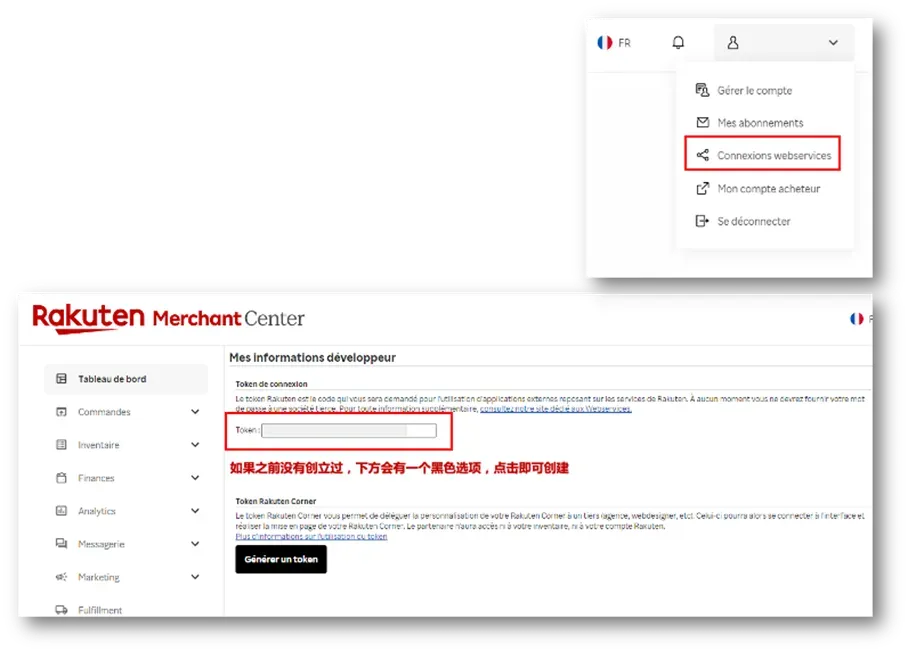The image size is (908, 652).
Task: Click the Fulfillment truck icon
Action: pyautogui.click(x=61, y=610)
